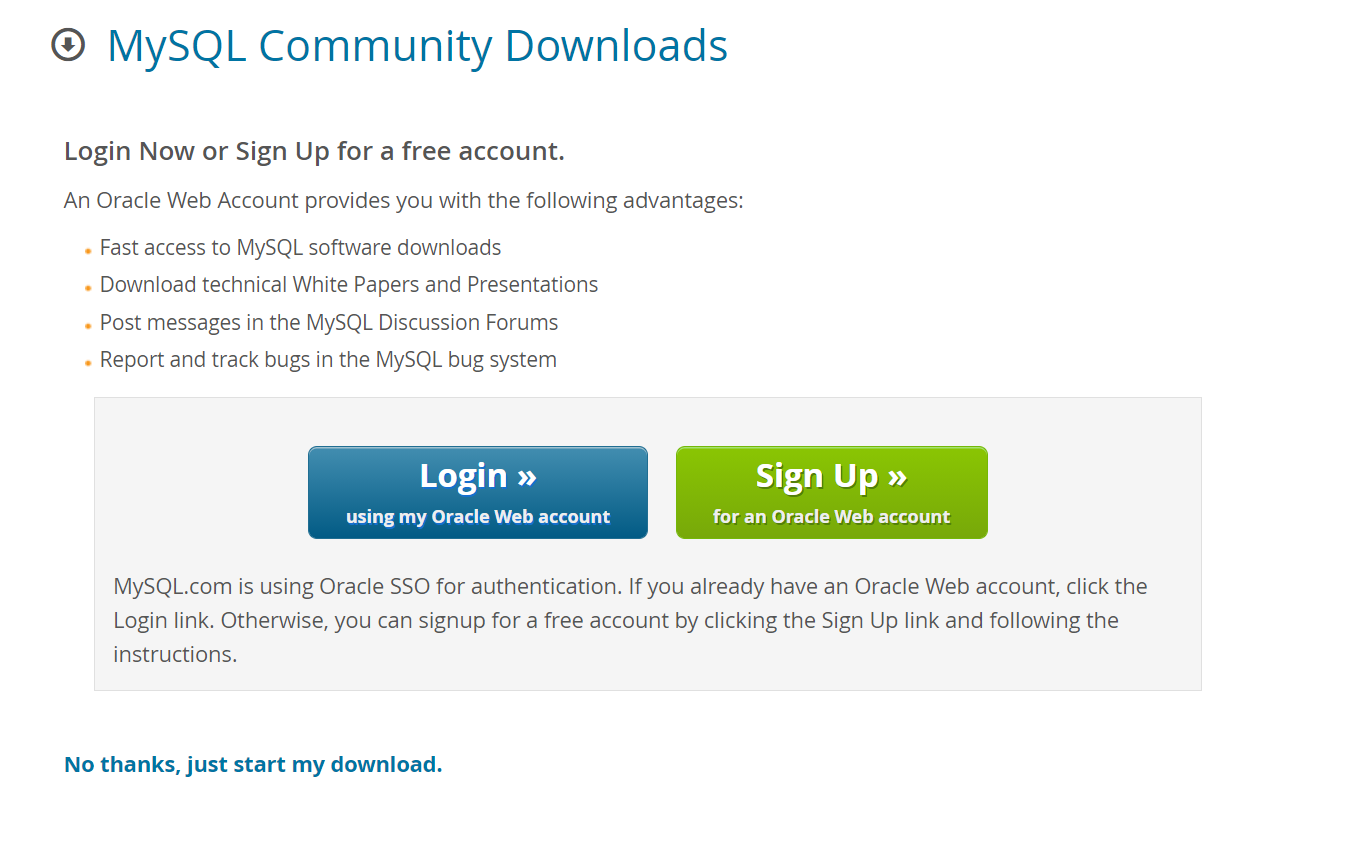Click the MySQL Community Downloads heading
Image resolution: width=1371 pixels, height=862 pixels.
[x=417, y=46]
